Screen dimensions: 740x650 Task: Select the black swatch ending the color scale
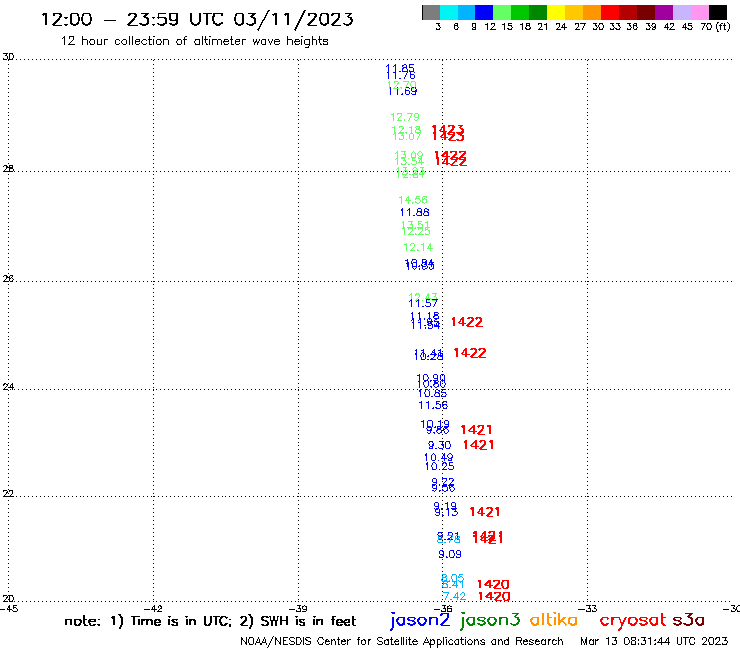click(x=717, y=12)
